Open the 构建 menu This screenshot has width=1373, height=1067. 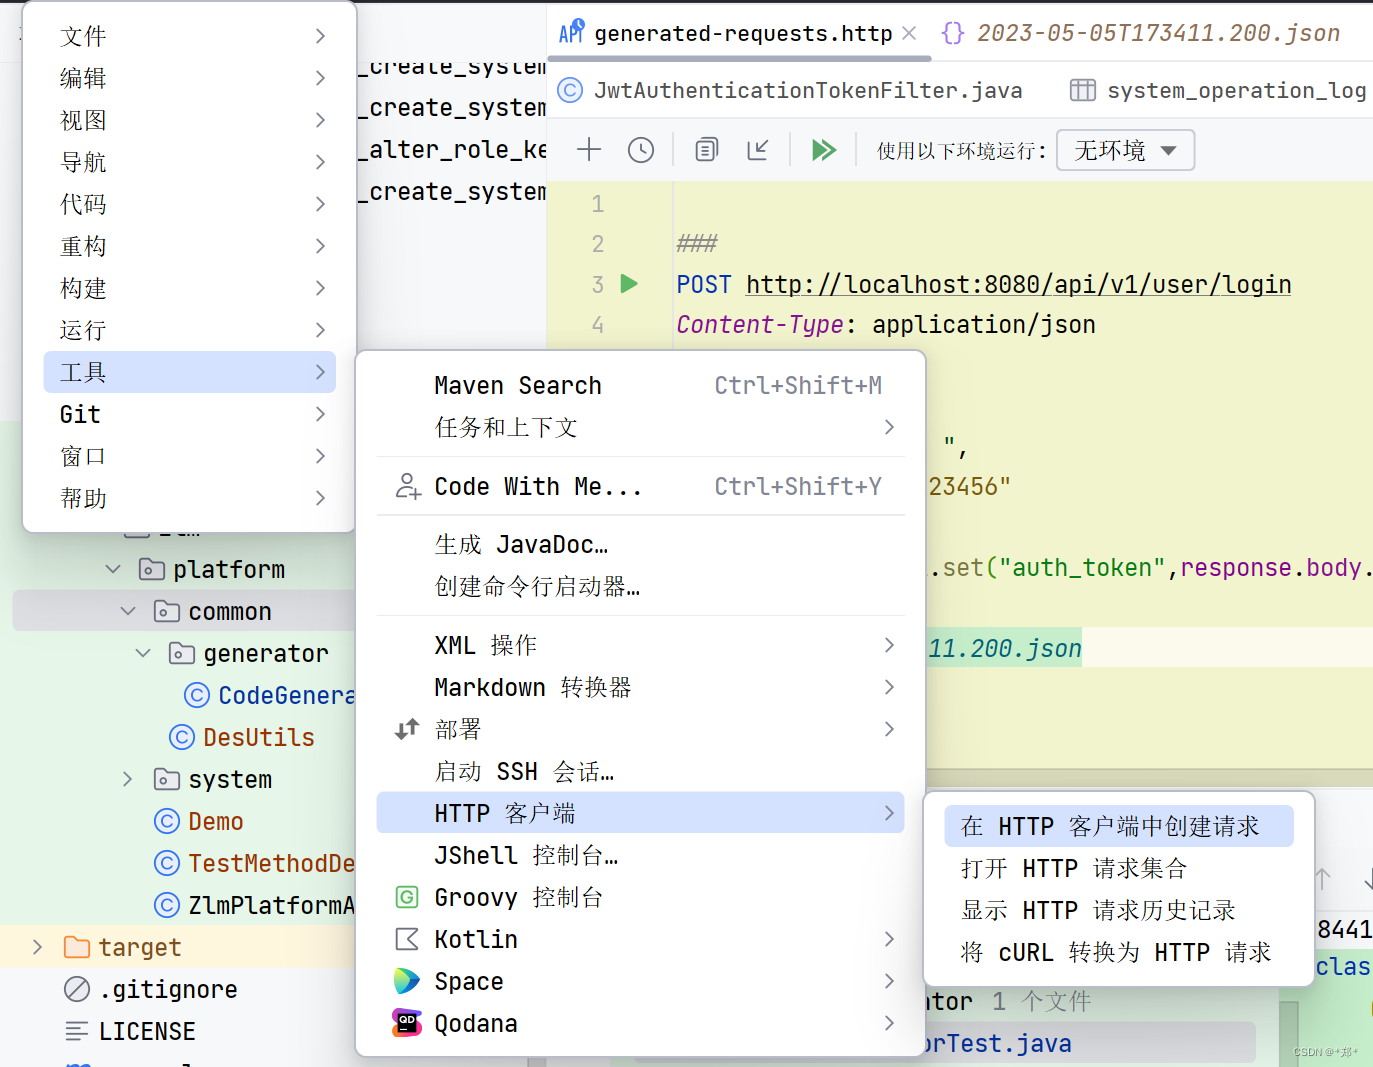(x=190, y=288)
